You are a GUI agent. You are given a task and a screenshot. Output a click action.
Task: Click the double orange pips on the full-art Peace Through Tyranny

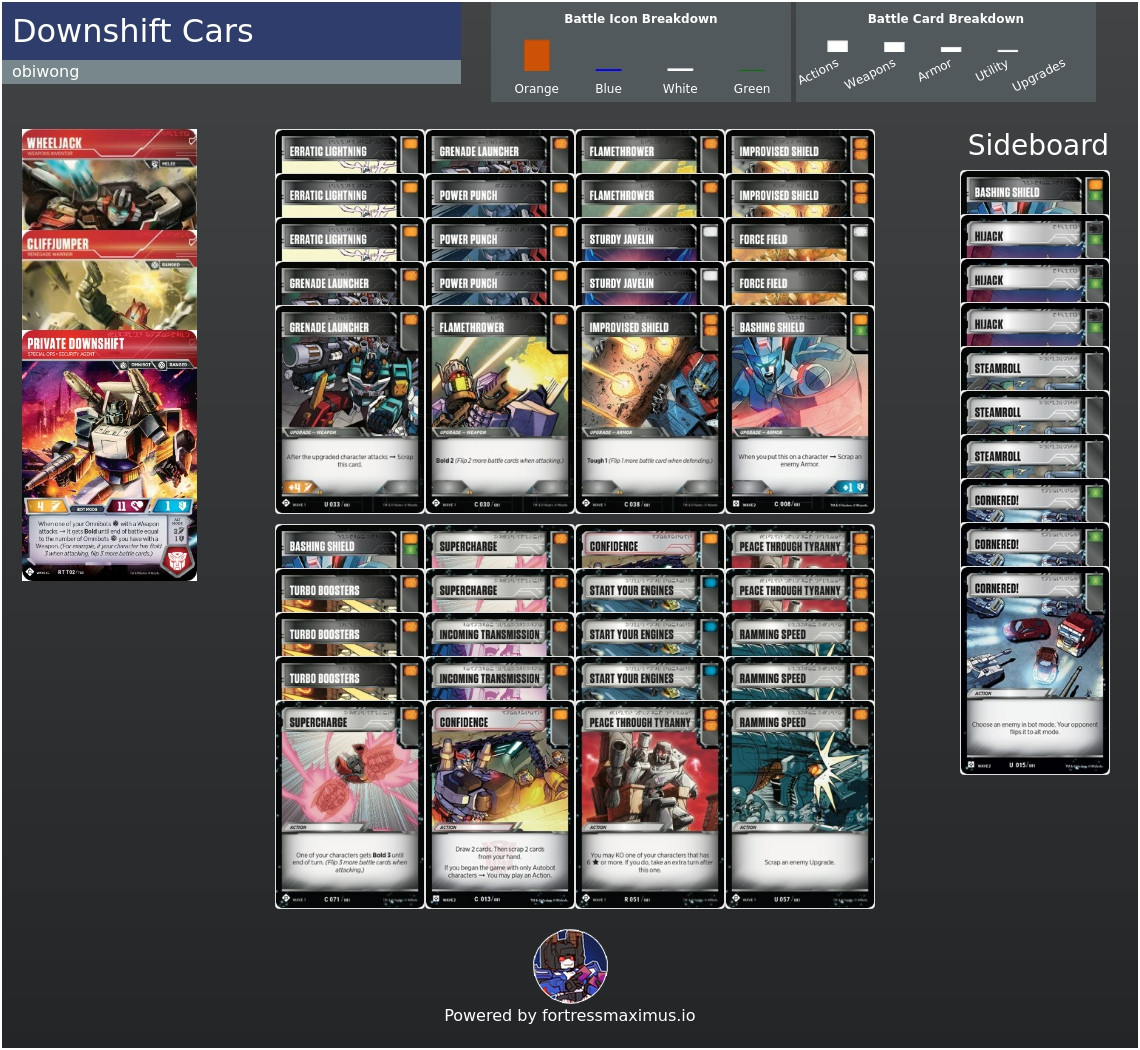coord(710,720)
